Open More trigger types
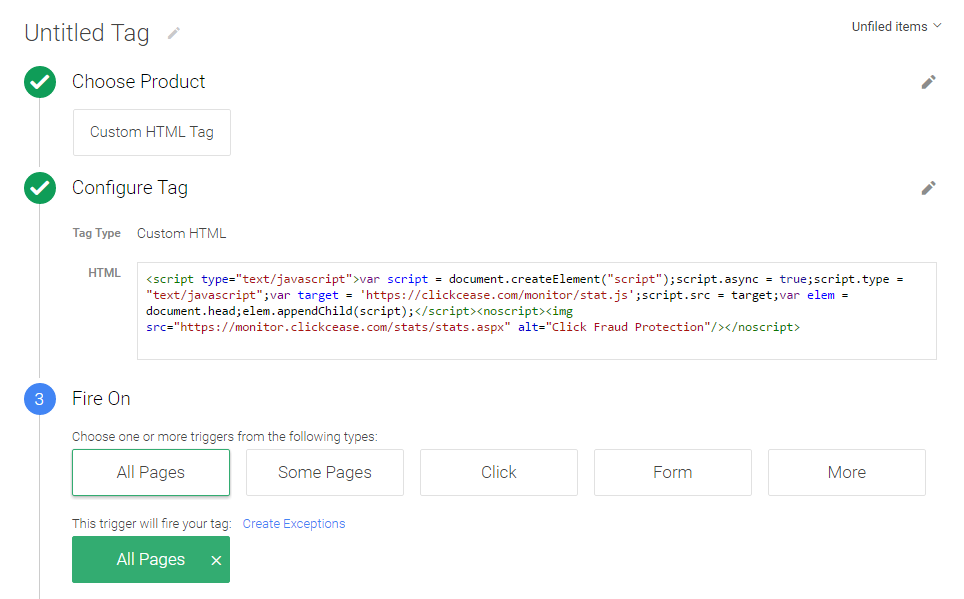This screenshot has width=964, height=599. tap(847, 472)
